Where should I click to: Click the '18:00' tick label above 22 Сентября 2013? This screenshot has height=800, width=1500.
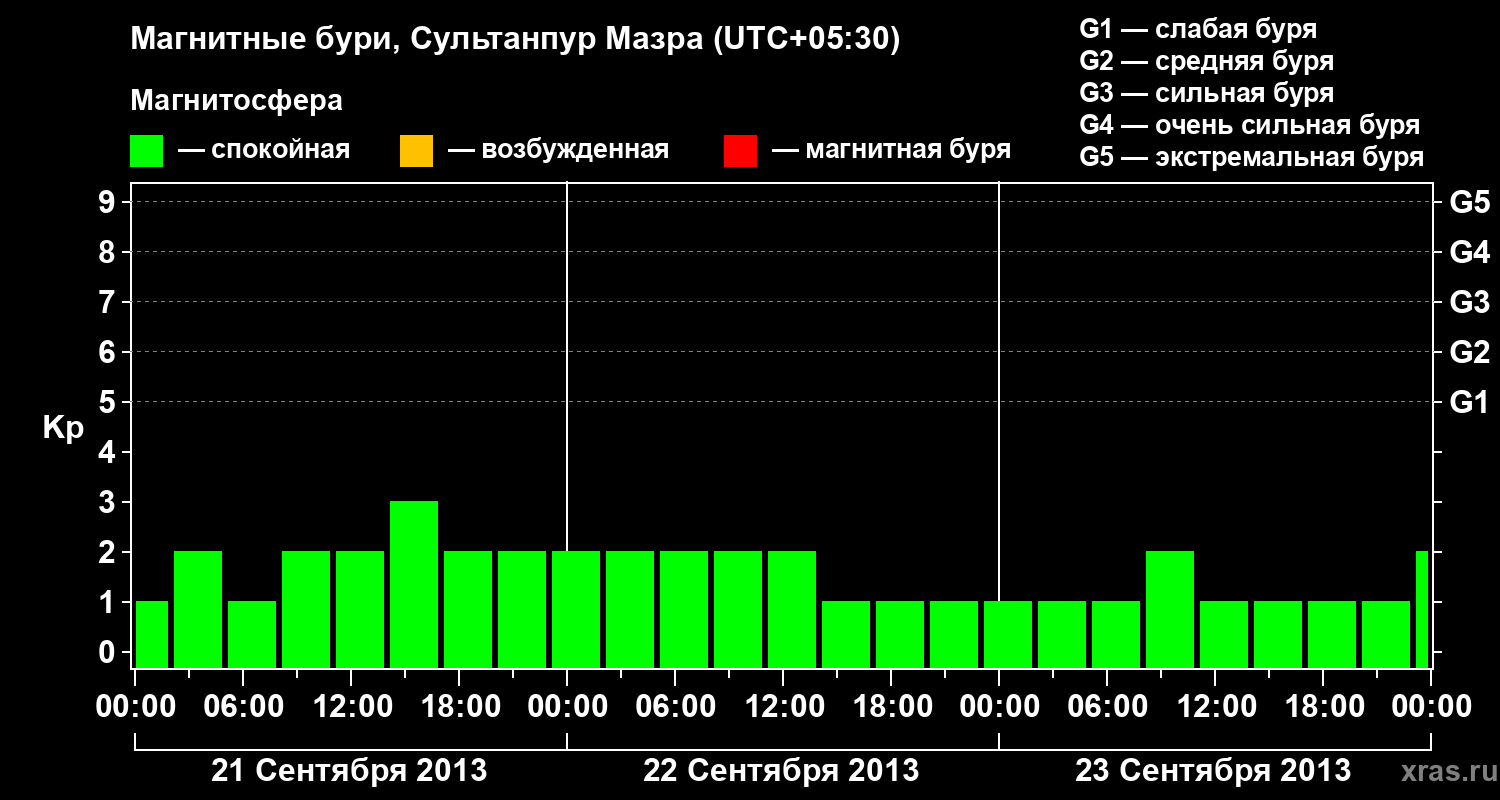pos(892,707)
